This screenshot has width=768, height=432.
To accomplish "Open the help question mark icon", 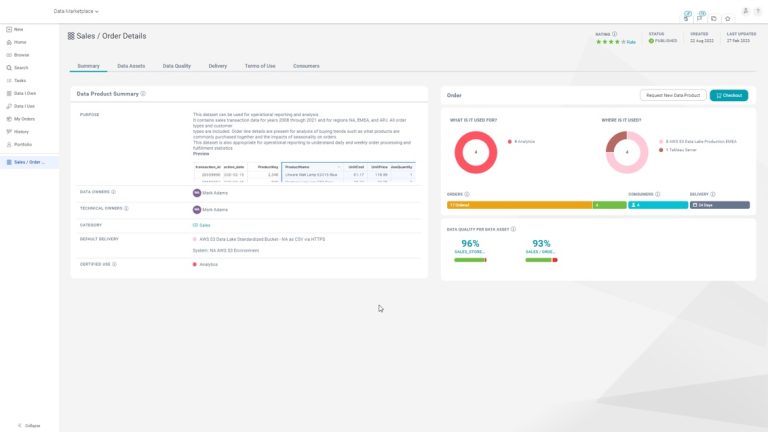I will click(757, 11).
